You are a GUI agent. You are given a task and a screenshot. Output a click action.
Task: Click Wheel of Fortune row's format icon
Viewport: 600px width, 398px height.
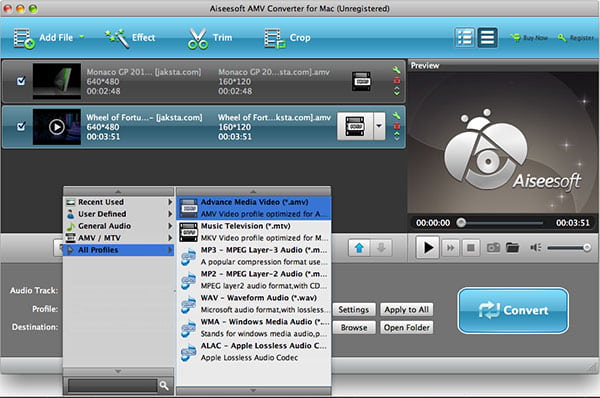point(355,126)
